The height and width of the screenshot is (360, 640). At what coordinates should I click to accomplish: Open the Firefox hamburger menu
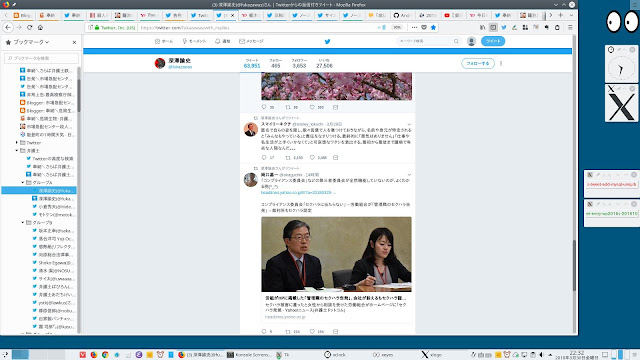[x=570, y=27]
